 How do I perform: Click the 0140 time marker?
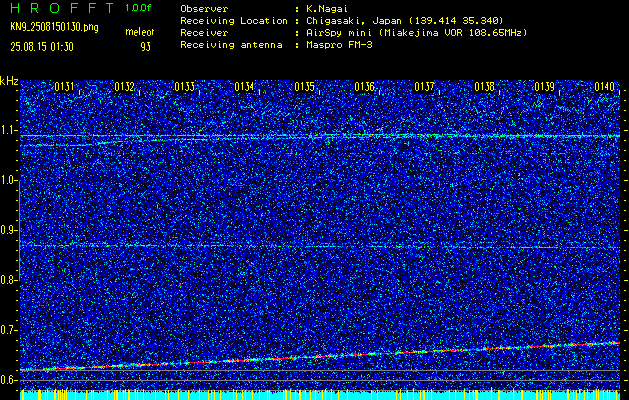tap(604, 87)
